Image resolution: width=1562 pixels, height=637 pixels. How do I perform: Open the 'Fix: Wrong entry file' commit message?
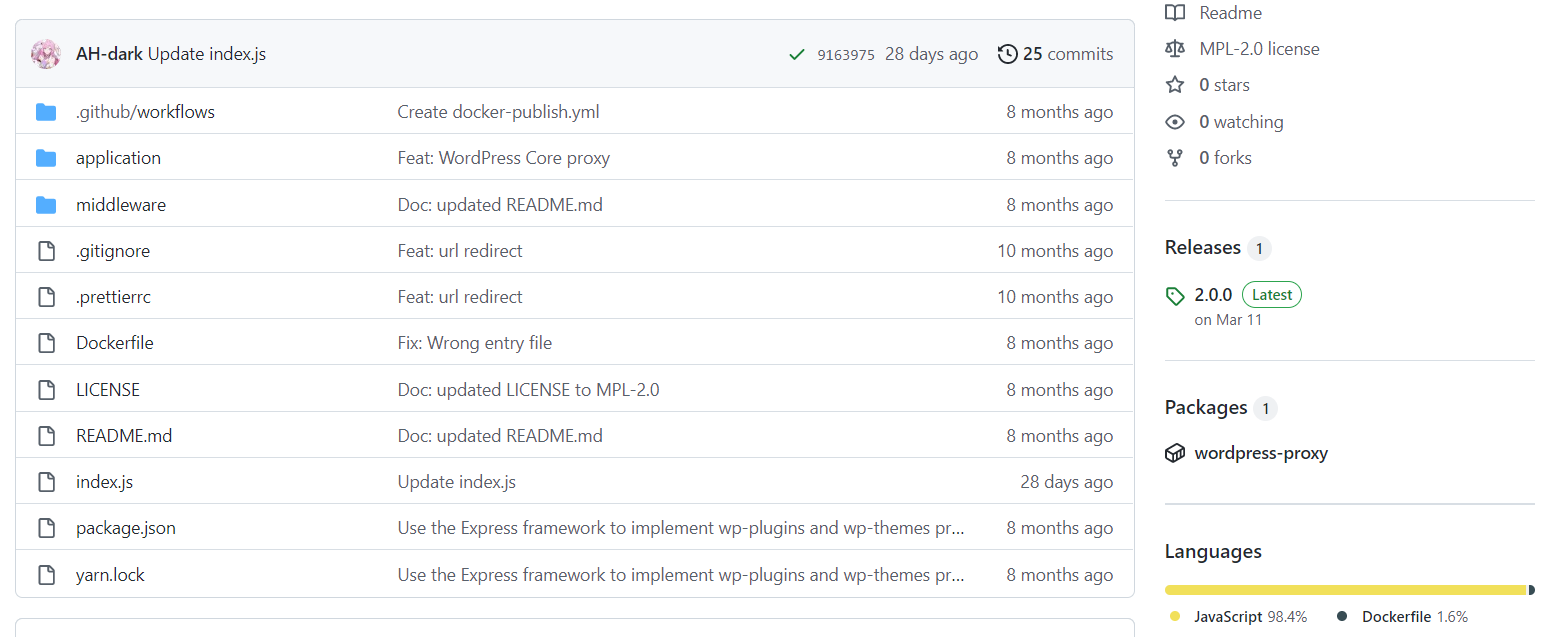click(x=475, y=343)
